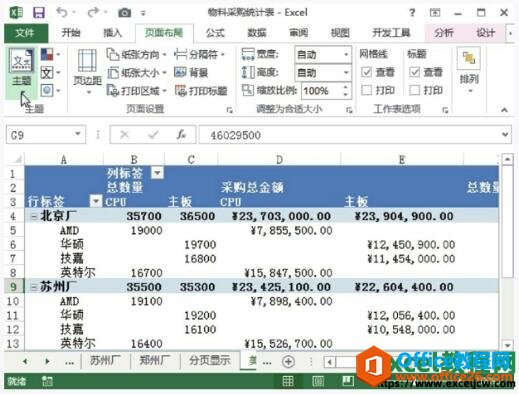Viewport: 519px width, 394px height.
Task: Switch to 开始 home tab
Action: click(x=71, y=33)
